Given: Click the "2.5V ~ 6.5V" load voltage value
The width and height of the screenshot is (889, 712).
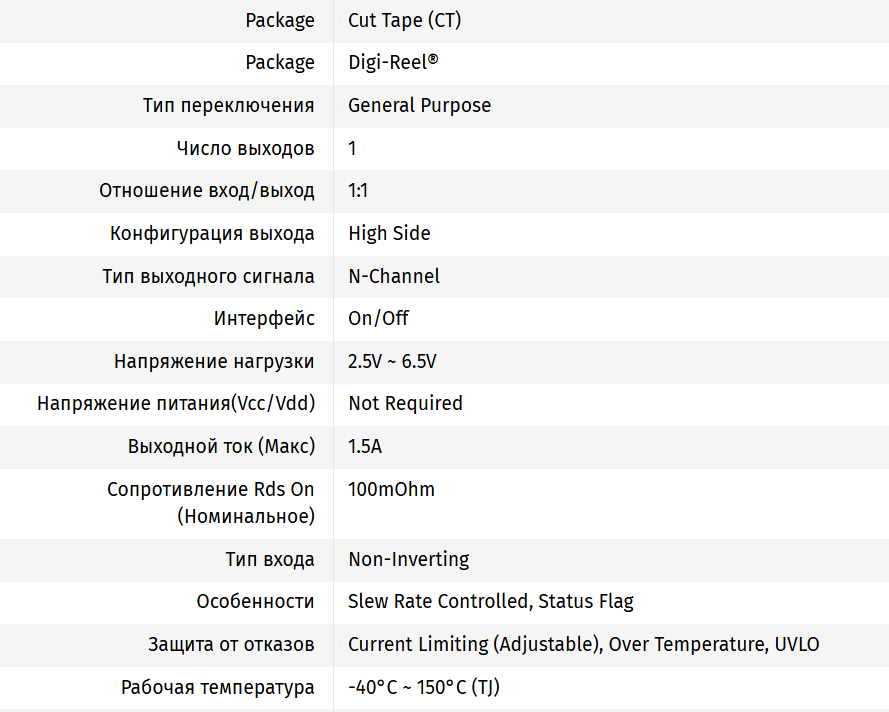Looking at the screenshot, I should coord(392,362).
